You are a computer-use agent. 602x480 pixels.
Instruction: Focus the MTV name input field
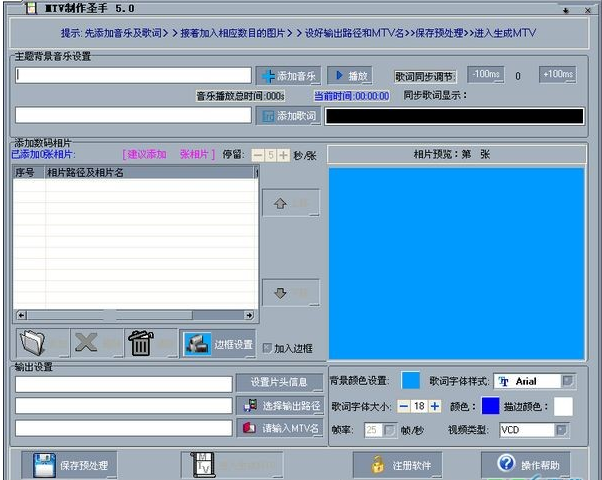click(x=124, y=428)
